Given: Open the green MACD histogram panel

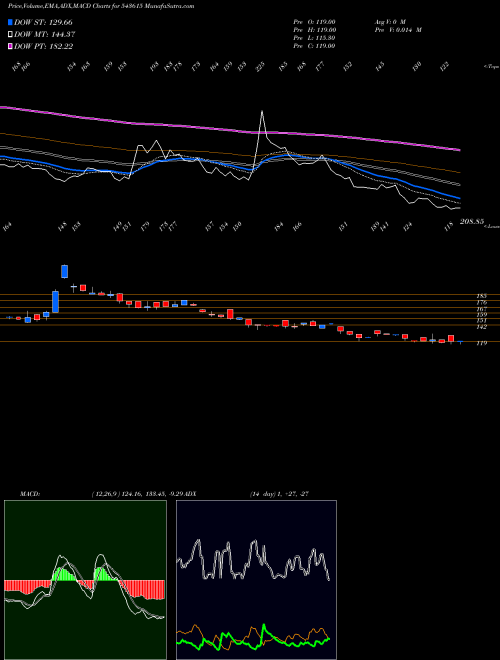Looking at the screenshot, I should click(x=85, y=580).
